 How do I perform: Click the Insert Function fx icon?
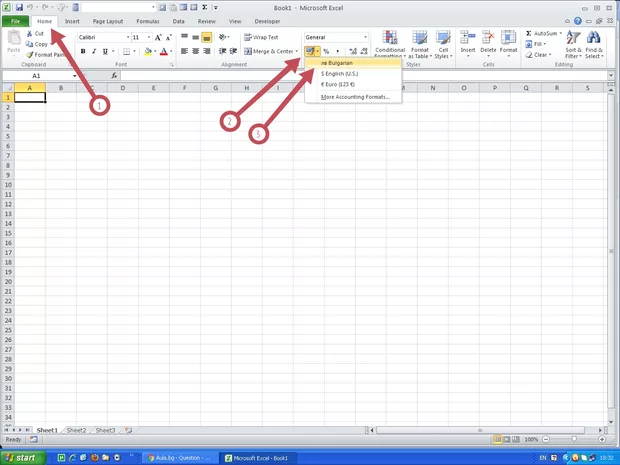tap(114, 76)
